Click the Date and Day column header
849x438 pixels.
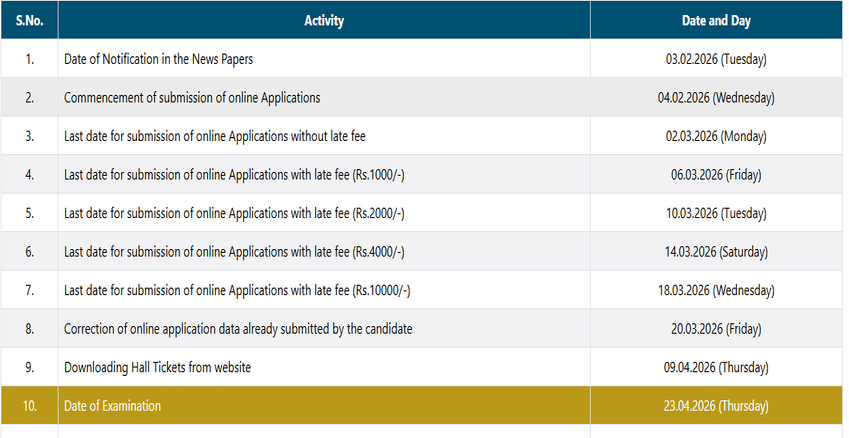pos(715,20)
